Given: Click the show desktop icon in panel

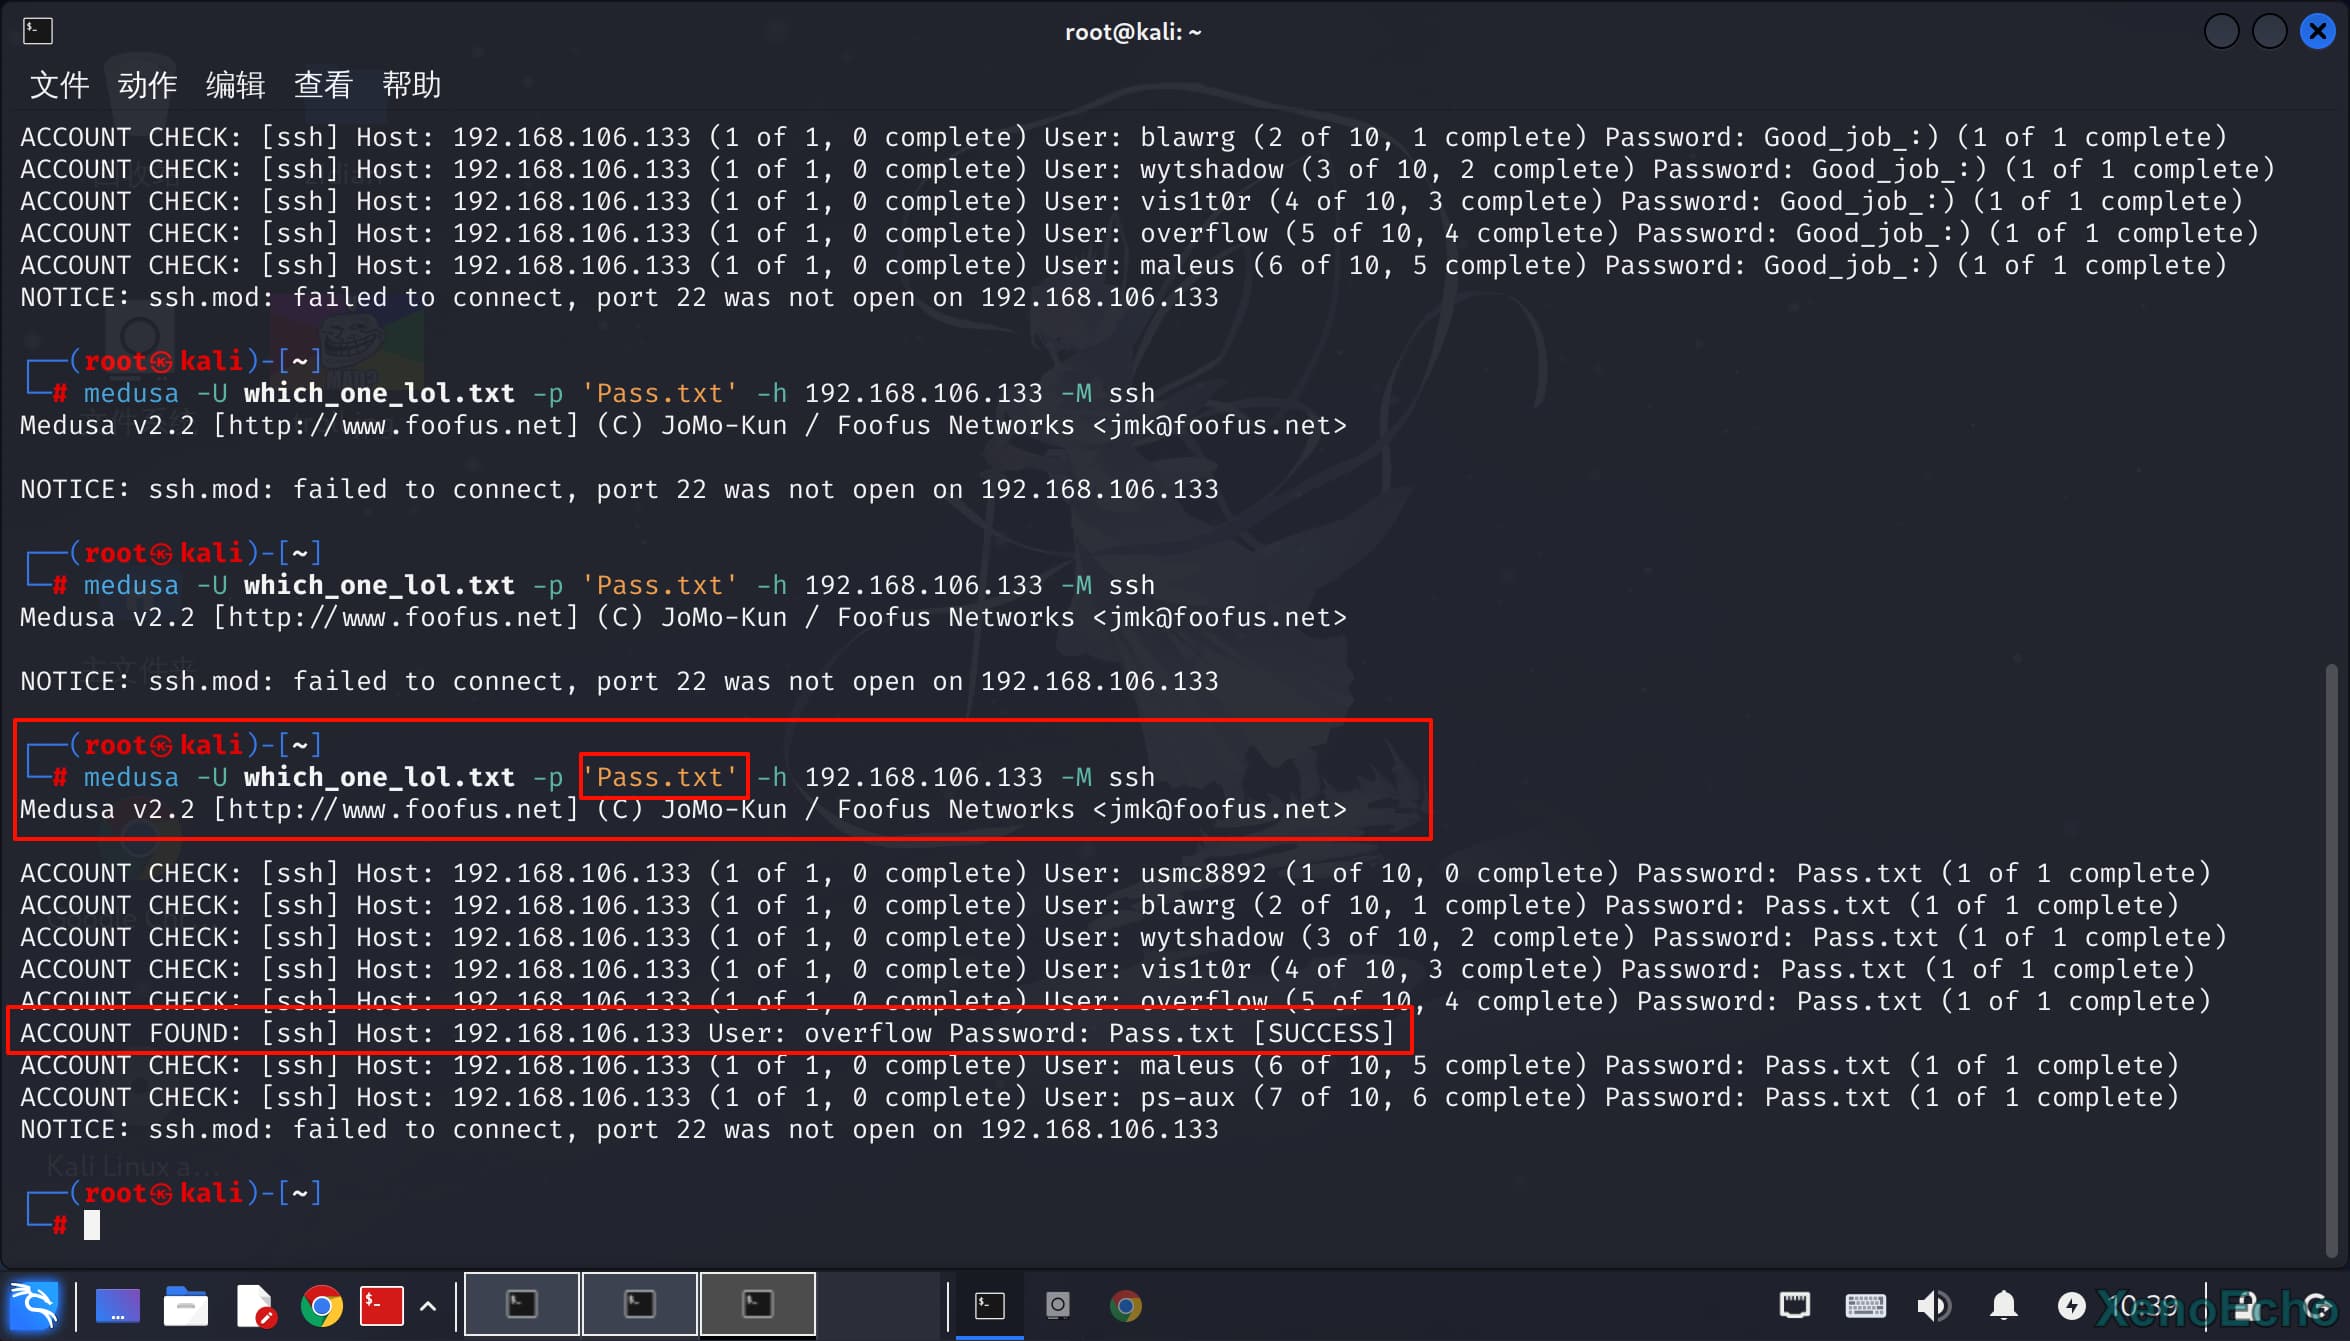Looking at the screenshot, I should click(117, 1305).
